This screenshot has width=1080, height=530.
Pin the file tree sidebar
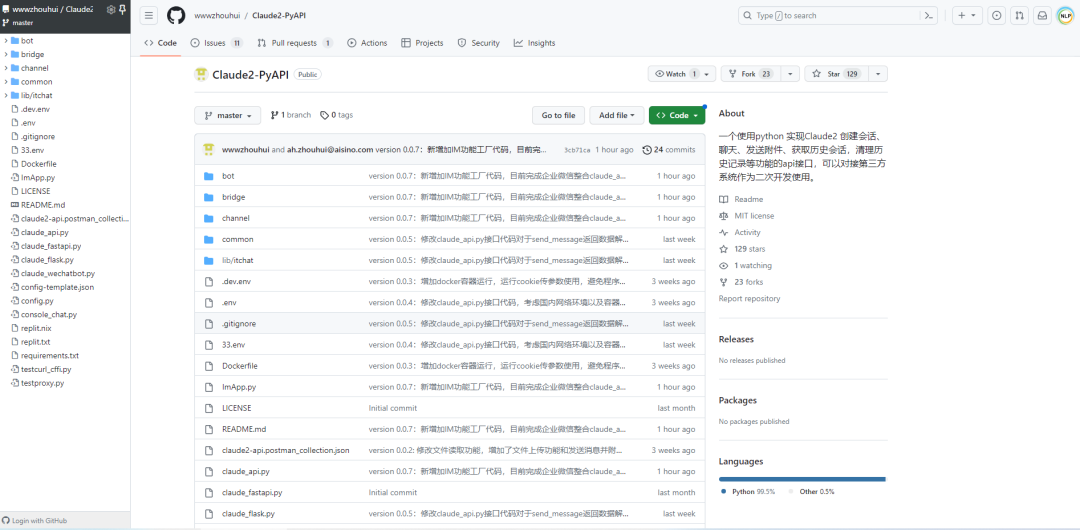122,9
